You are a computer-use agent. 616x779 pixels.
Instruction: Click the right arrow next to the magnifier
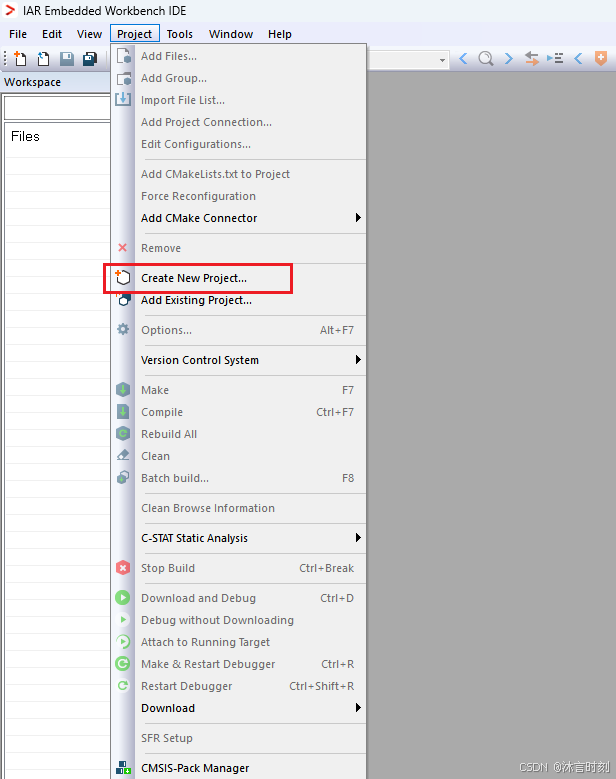pos(509,59)
